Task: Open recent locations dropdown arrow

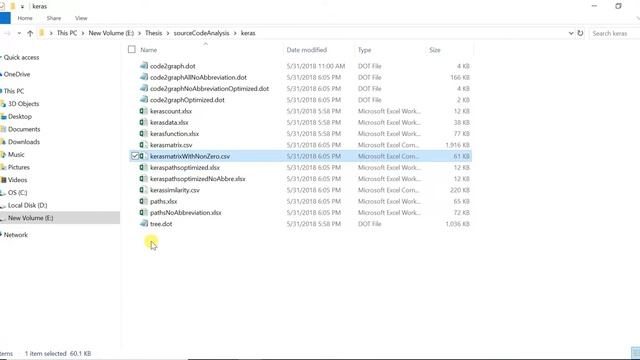Action: (19, 33)
